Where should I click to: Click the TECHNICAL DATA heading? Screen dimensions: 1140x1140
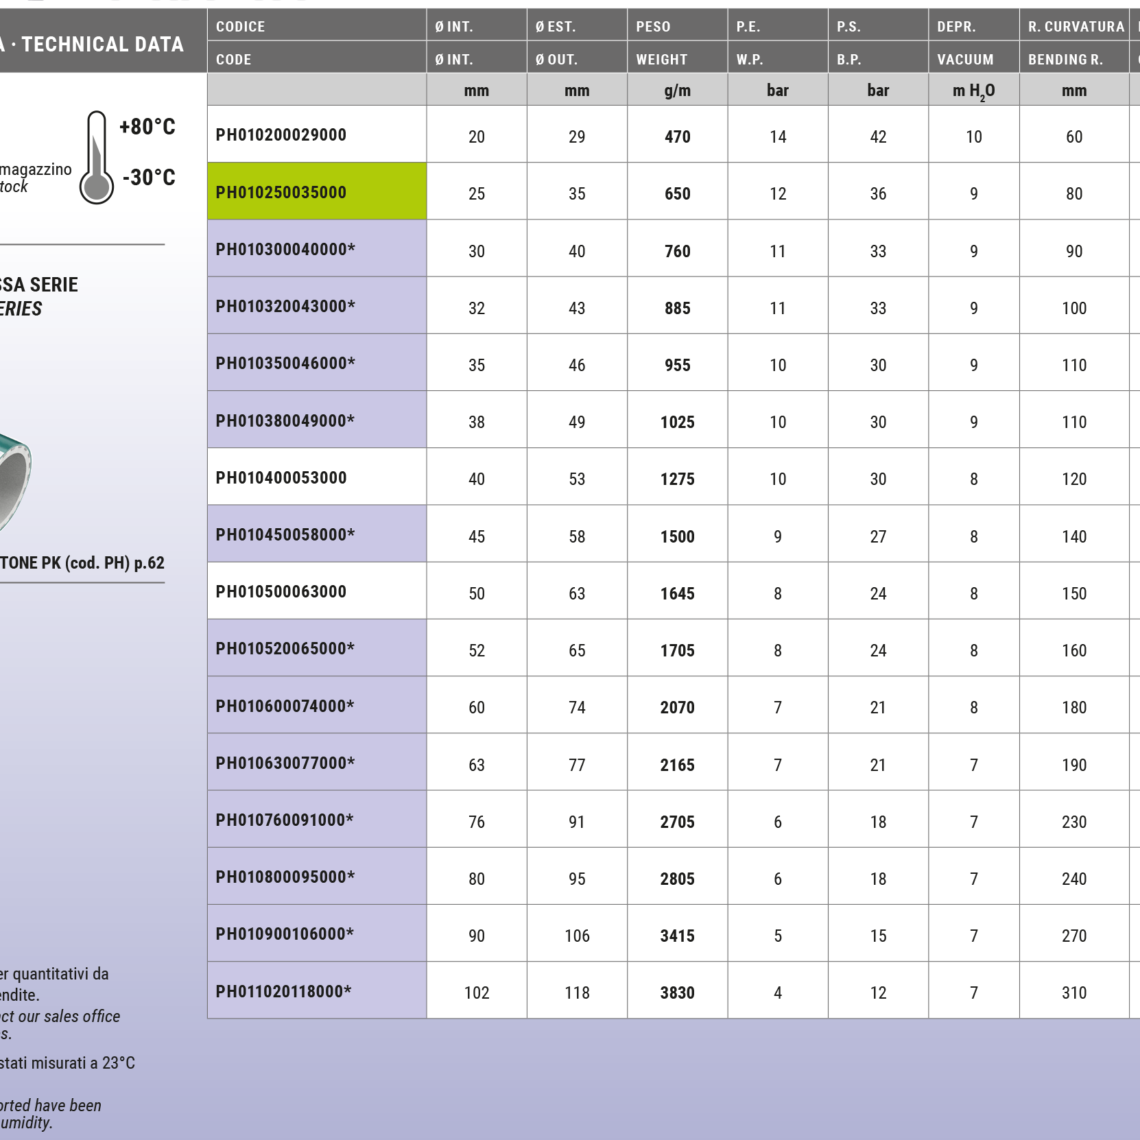click(101, 44)
